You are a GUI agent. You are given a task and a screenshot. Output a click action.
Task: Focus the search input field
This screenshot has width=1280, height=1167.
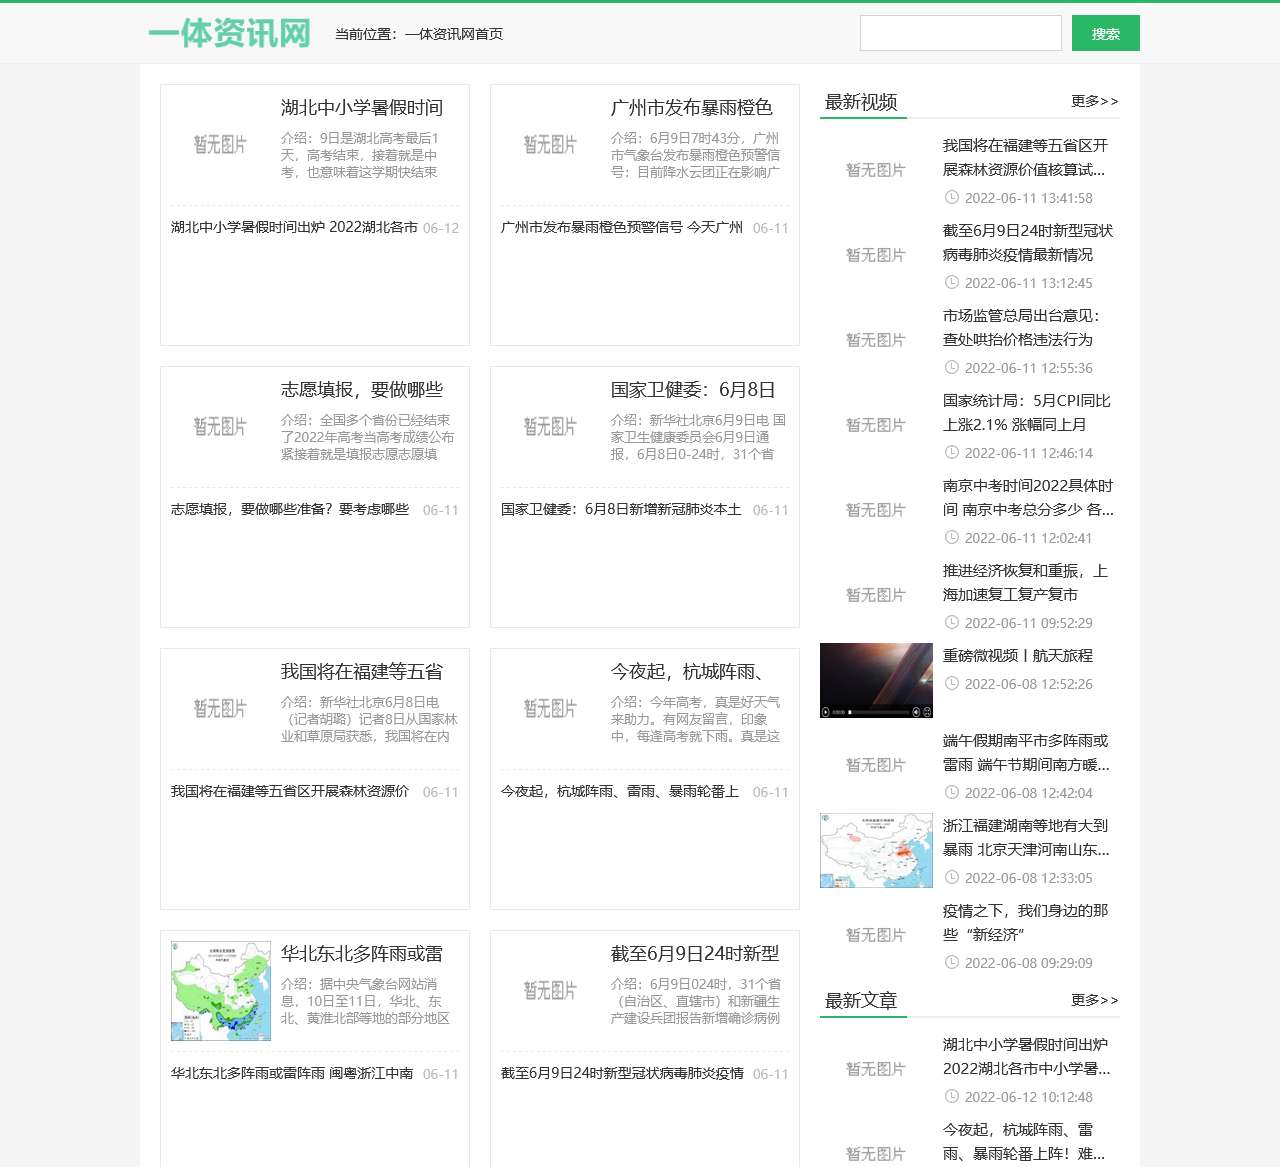coord(960,33)
